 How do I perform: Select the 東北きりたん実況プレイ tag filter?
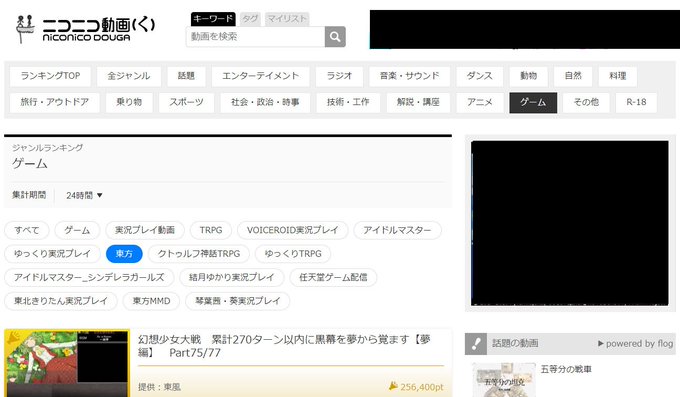[61, 301]
